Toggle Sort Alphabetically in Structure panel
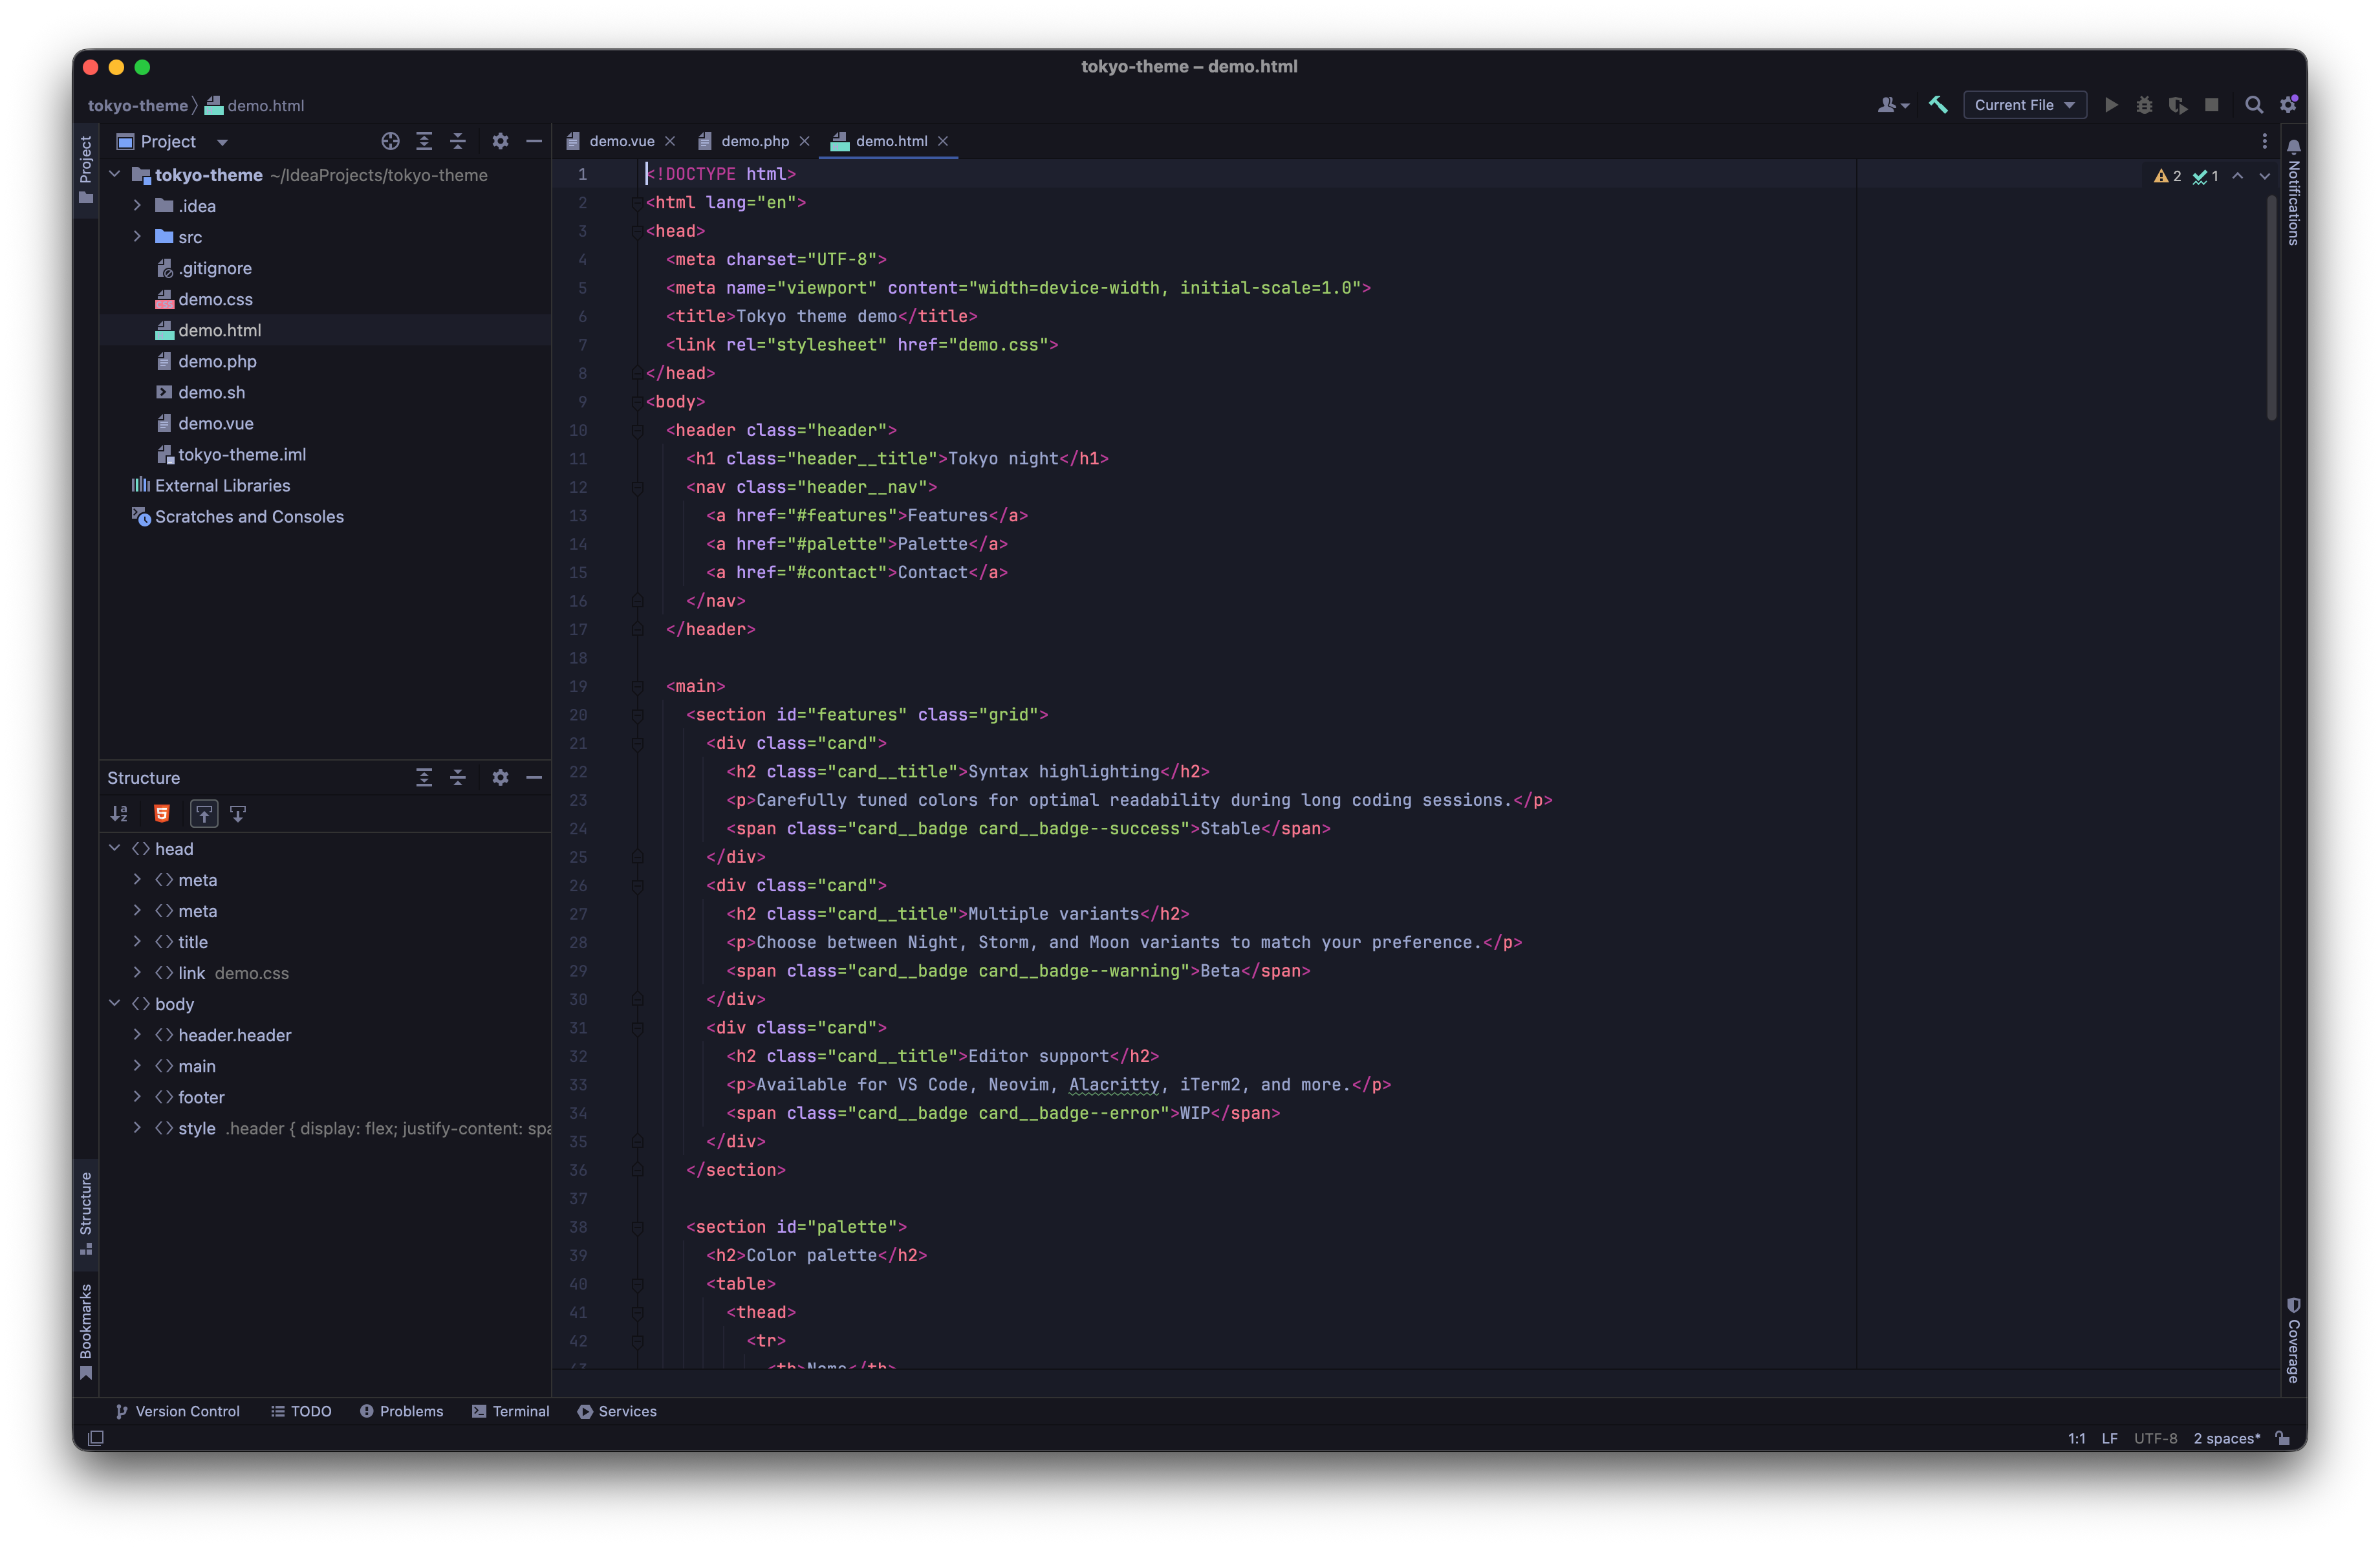Viewport: 2380px width, 1547px height. tap(119, 814)
